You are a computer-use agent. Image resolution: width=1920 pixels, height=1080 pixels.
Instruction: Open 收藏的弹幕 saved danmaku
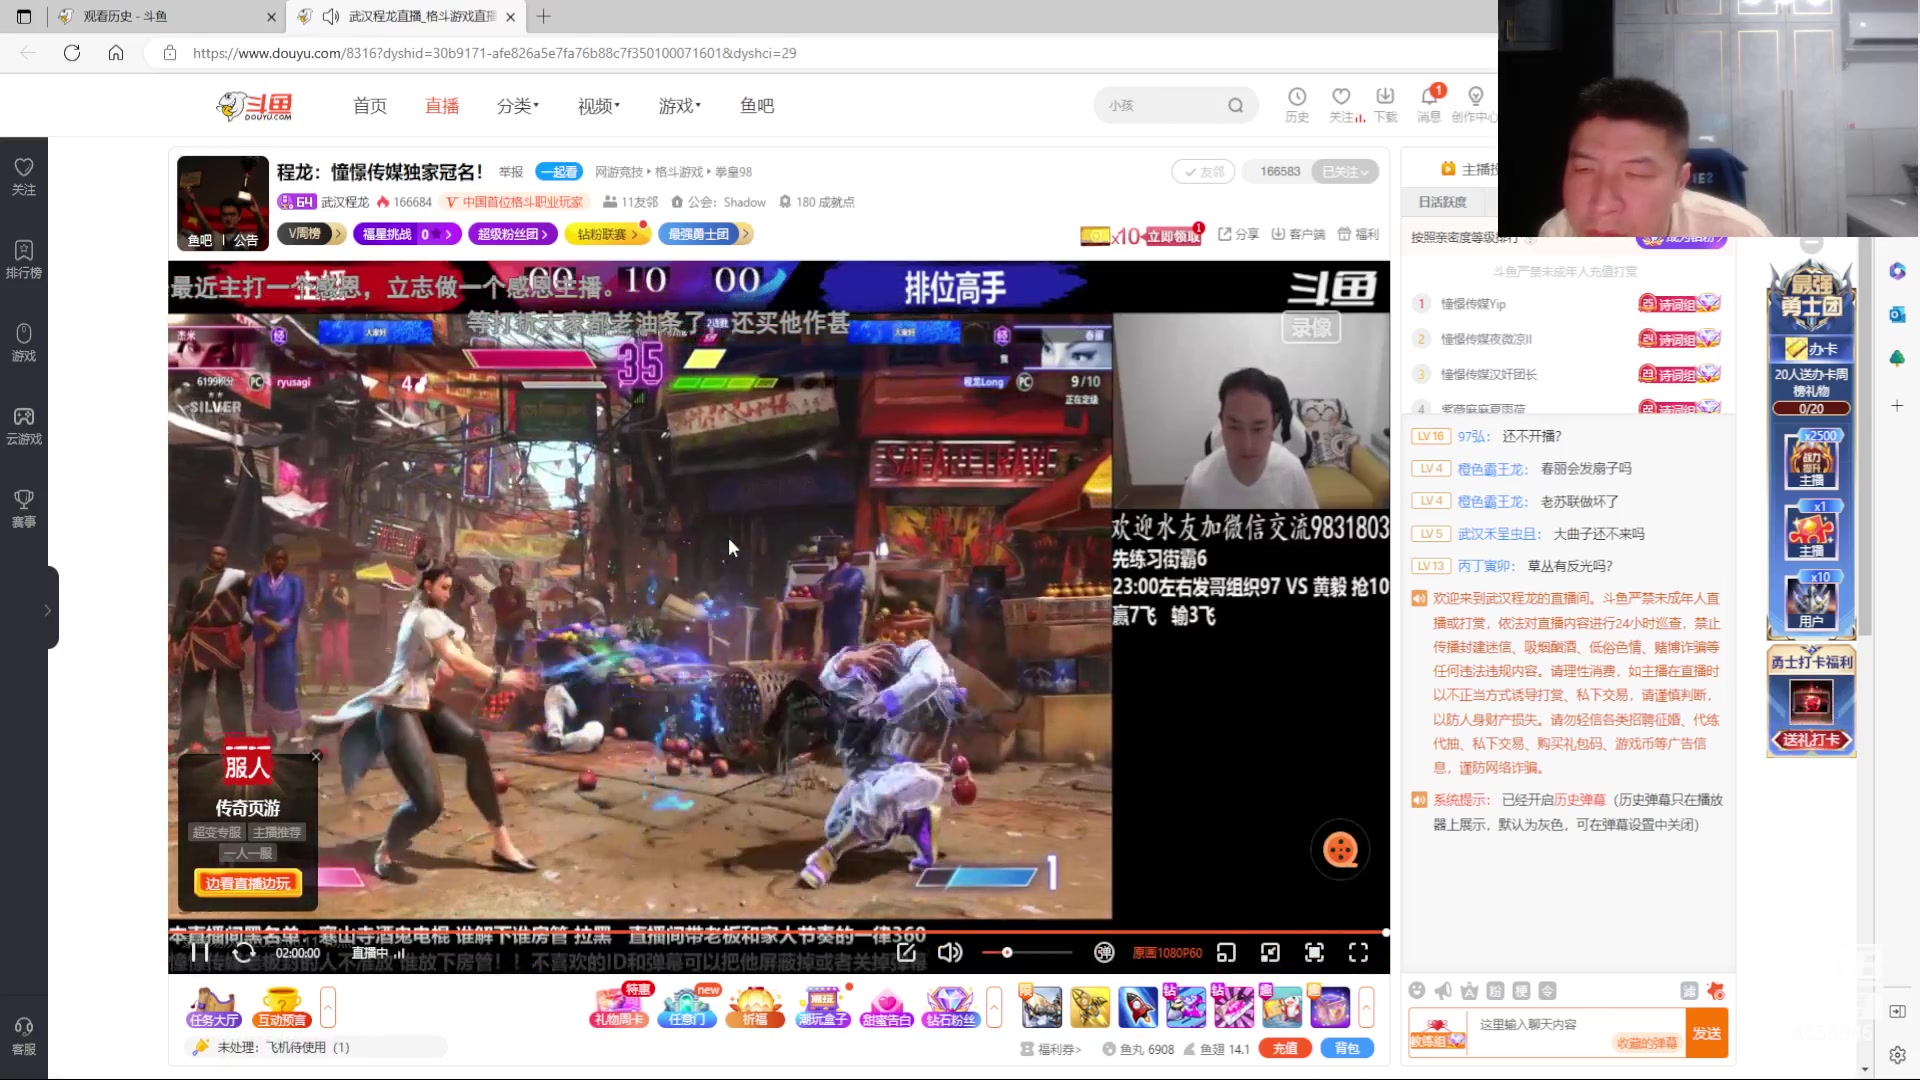click(1646, 1043)
